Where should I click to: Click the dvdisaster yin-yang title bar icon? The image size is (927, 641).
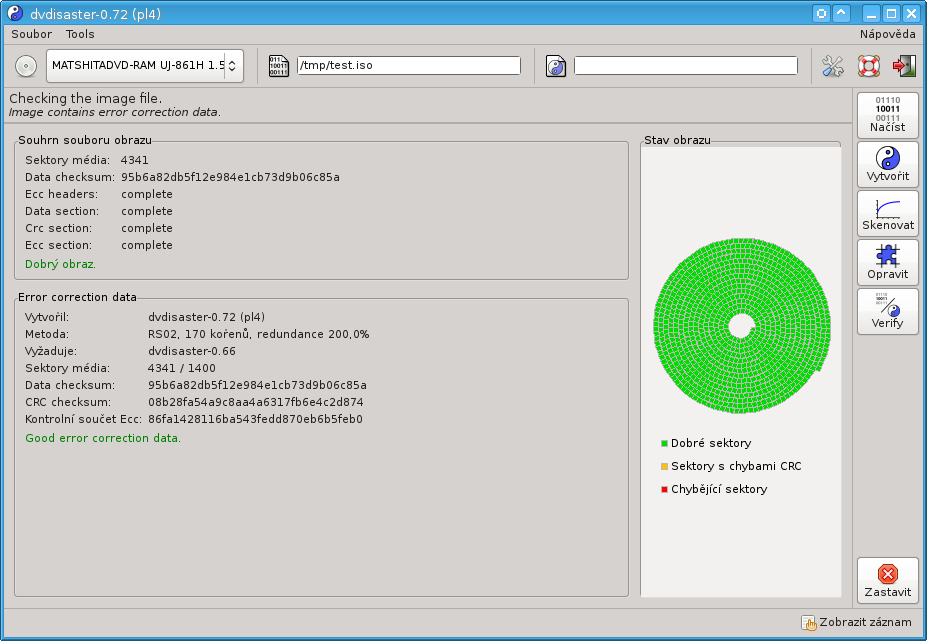pos(15,13)
